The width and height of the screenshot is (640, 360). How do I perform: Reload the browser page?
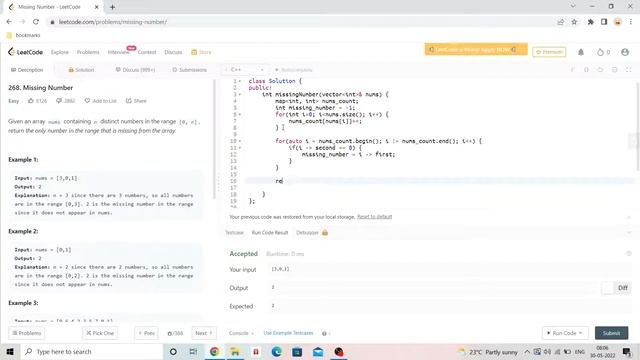coord(36,22)
